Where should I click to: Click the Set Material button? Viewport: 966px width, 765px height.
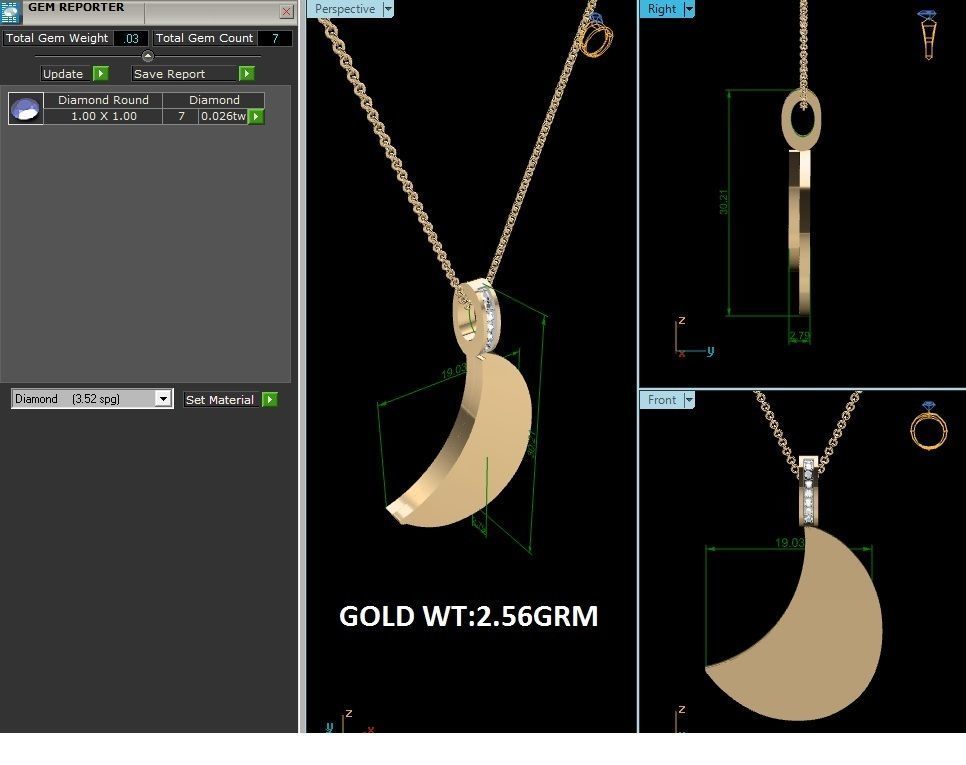220,400
